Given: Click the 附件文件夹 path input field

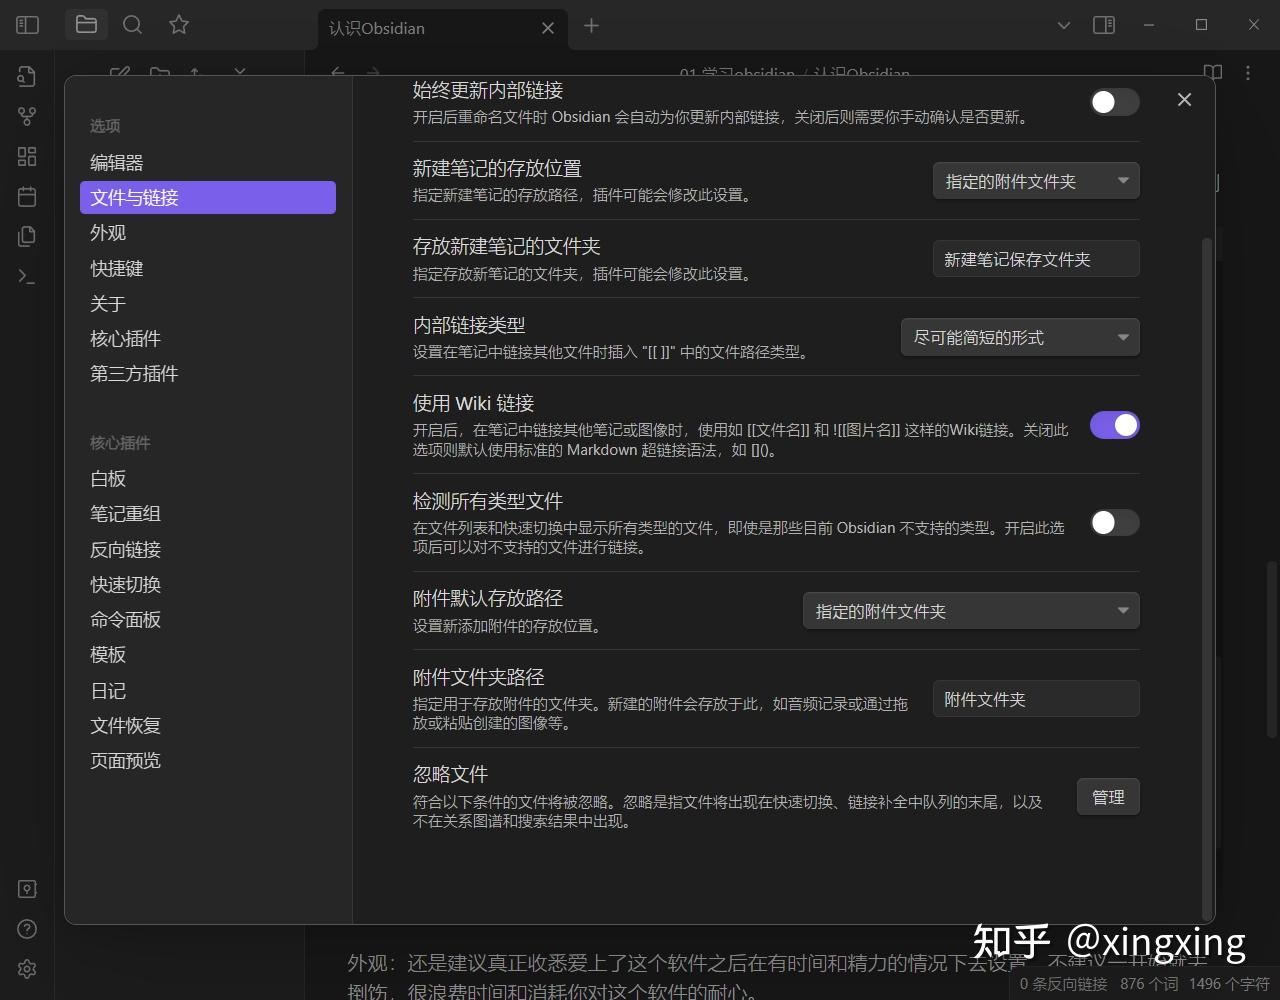Looking at the screenshot, I should 1035,698.
